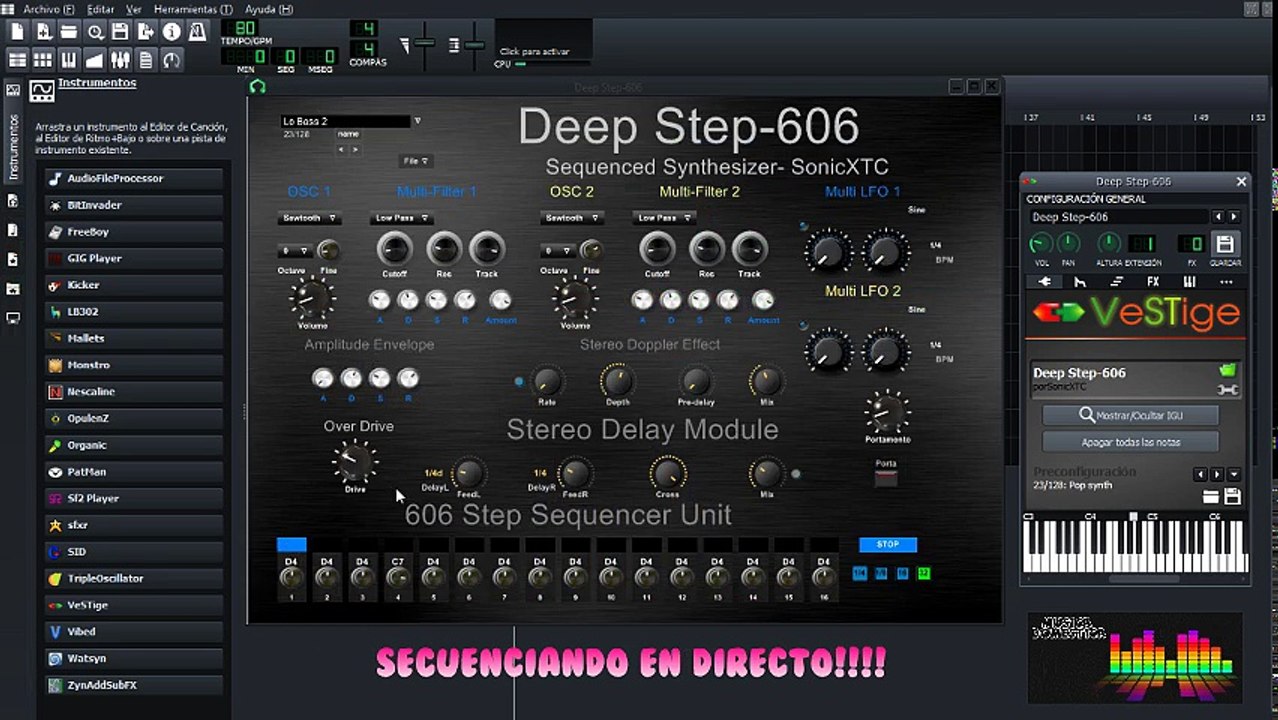This screenshot has height=720, width=1278.
Task: Click the Over Drive knob
Action: pos(355,463)
